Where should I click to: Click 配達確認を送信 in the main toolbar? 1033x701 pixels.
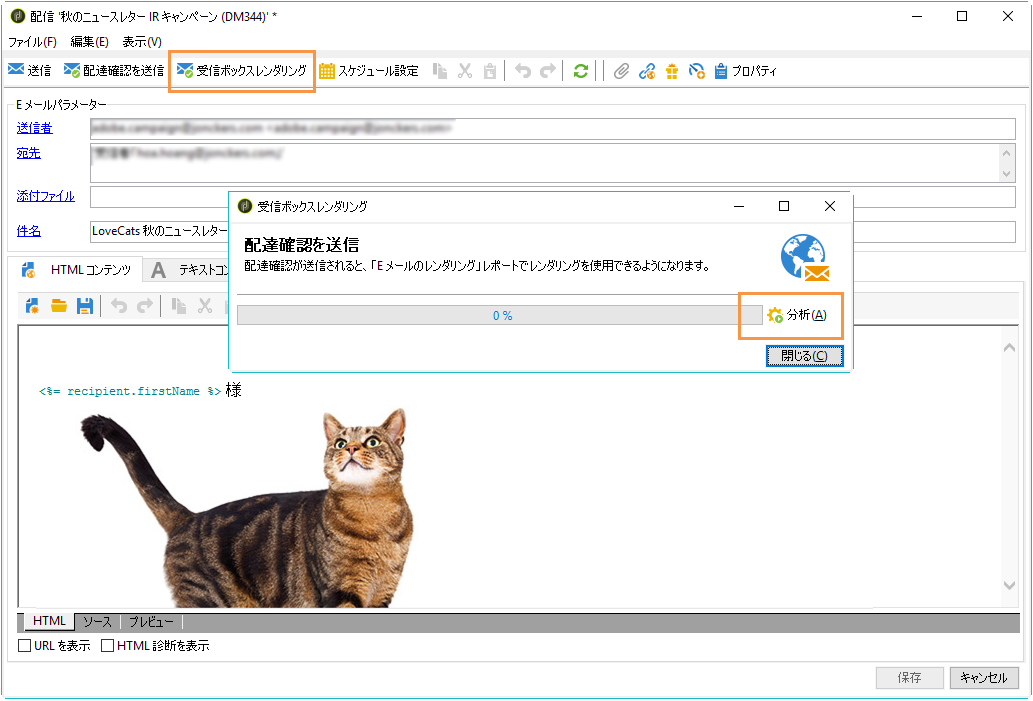[x=114, y=70]
